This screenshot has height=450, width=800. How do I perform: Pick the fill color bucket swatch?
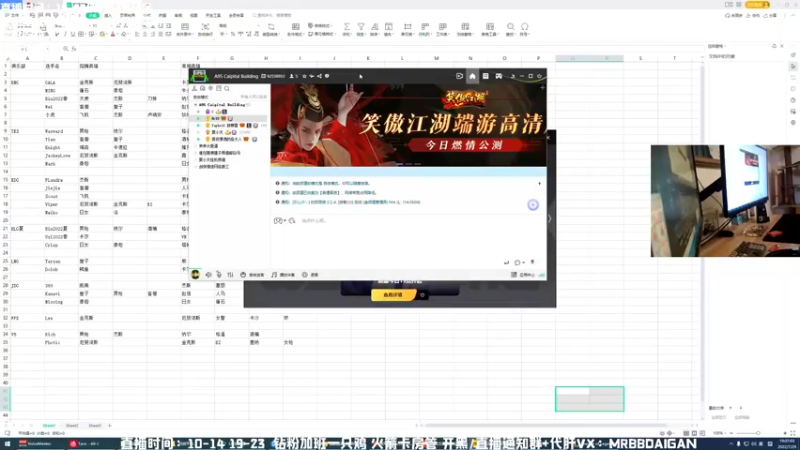point(102,34)
